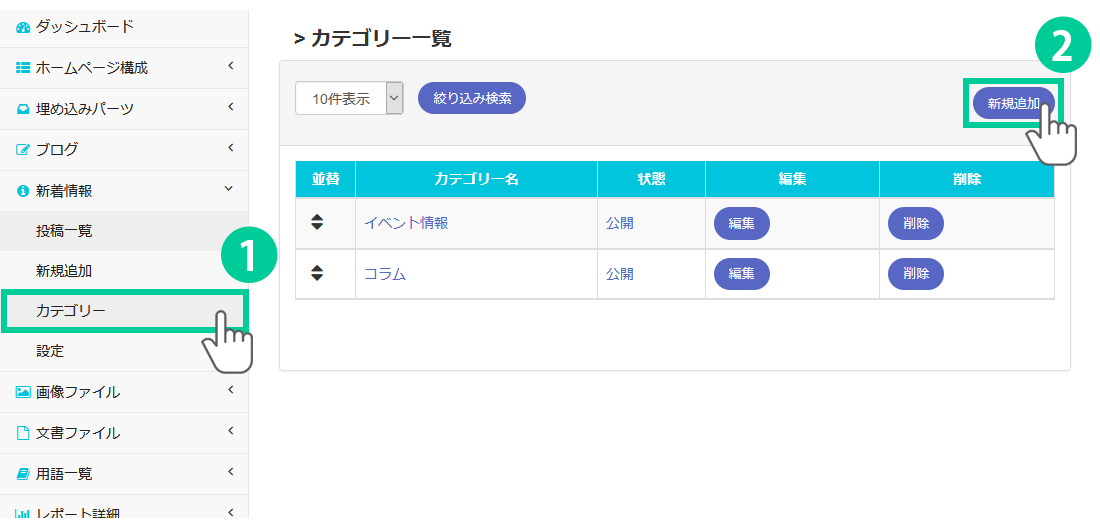Click the sort handle for コラム row

click(x=317, y=273)
